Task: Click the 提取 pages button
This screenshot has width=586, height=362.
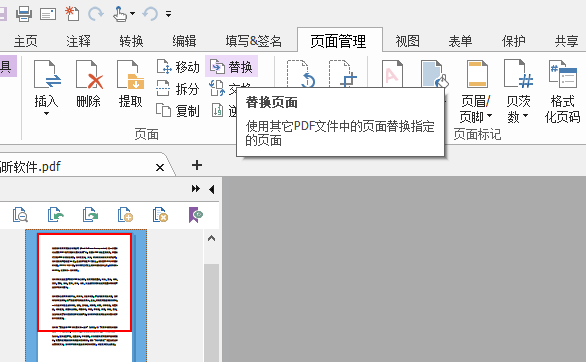Action: (130, 84)
